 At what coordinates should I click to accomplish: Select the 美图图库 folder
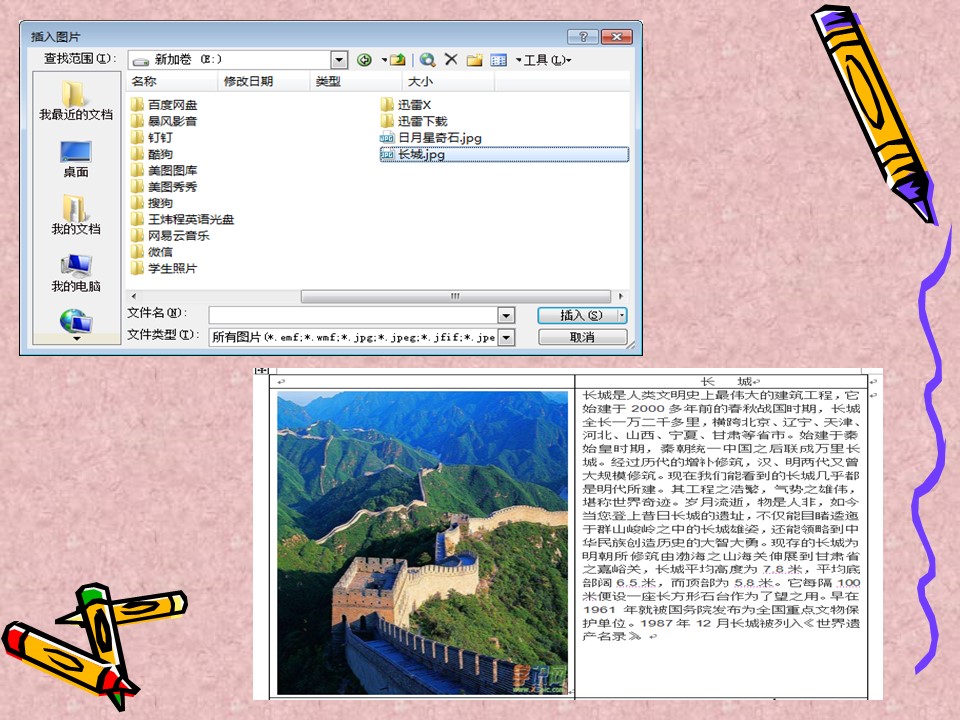click(164, 170)
